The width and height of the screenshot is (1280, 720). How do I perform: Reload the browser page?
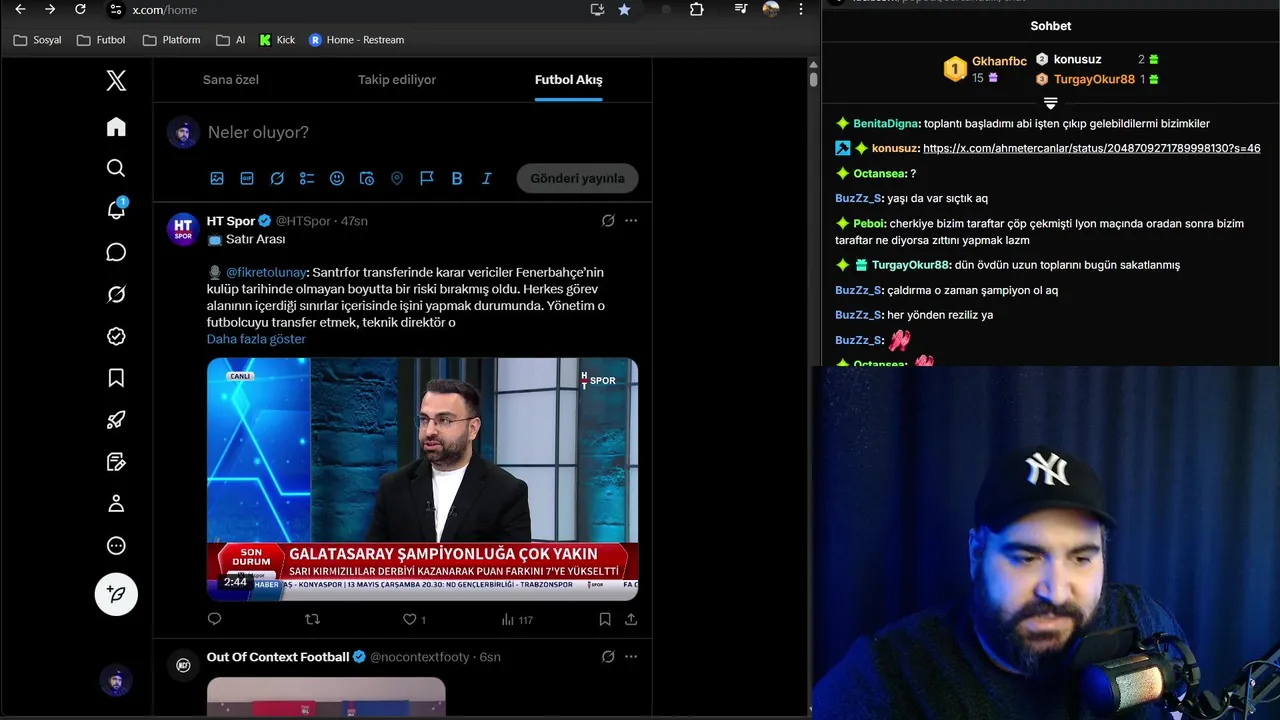coord(80,9)
